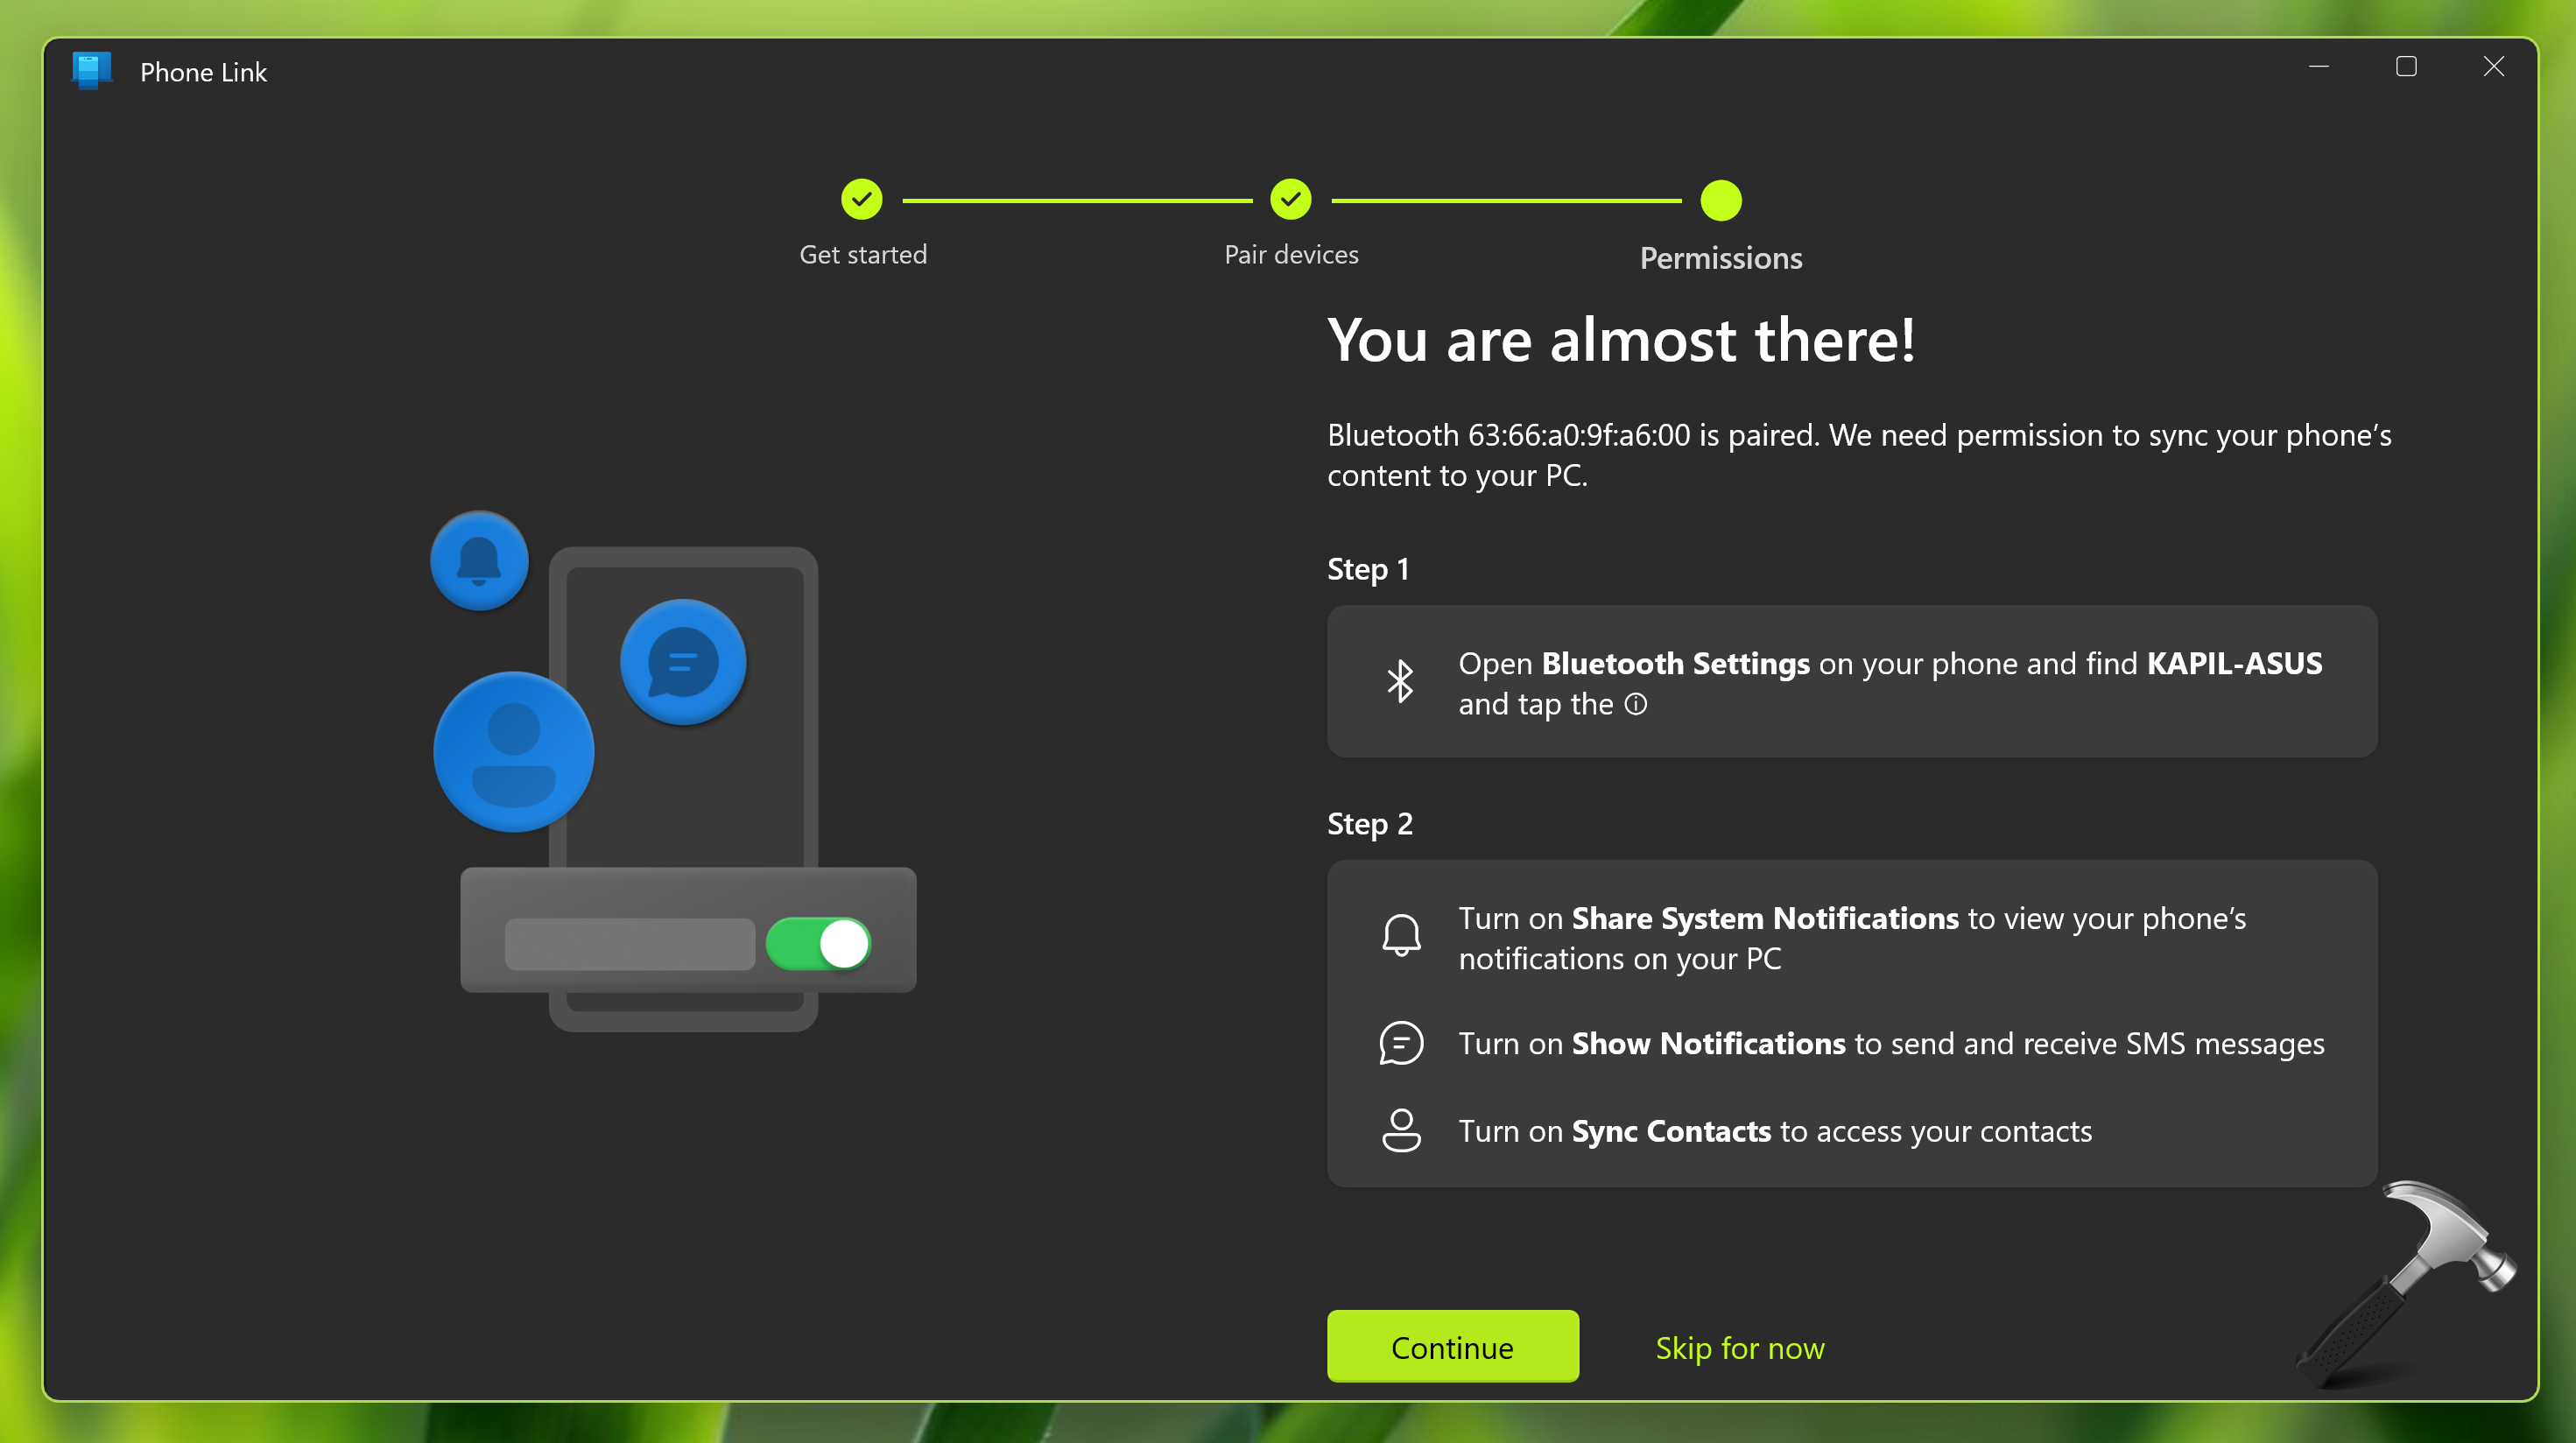This screenshot has height=1443, width=2576.
Task: Click the bell icon beside Share System Notifications
Action: tap(1401, 936)
